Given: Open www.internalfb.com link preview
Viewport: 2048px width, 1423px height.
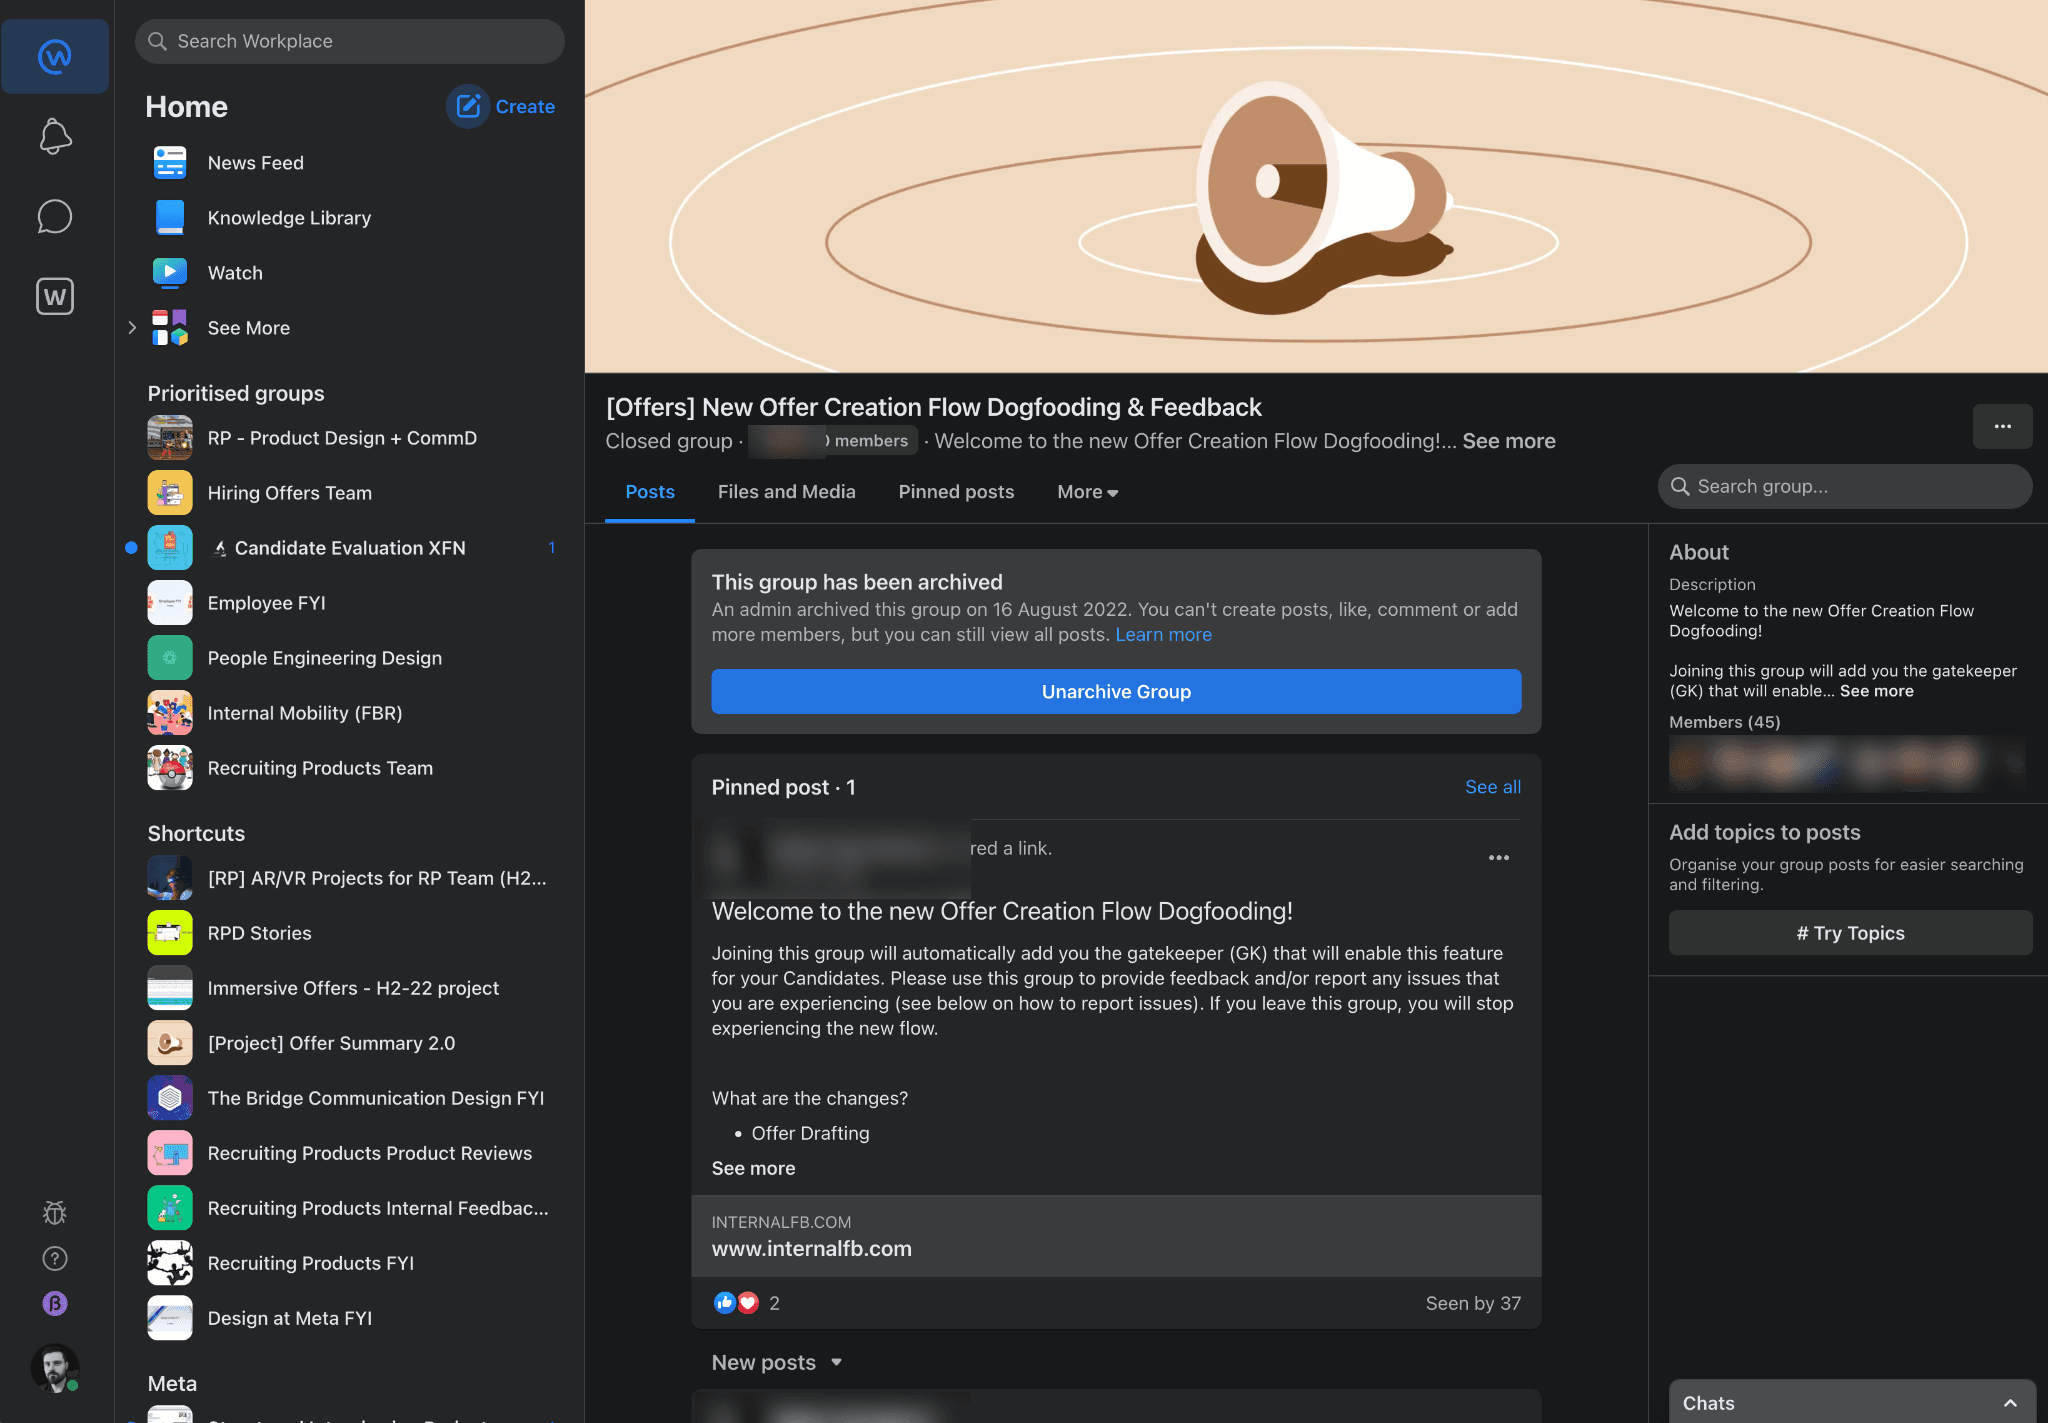Looking at the screenshot, I should pyautogui.click(x=1116, y=1235).
